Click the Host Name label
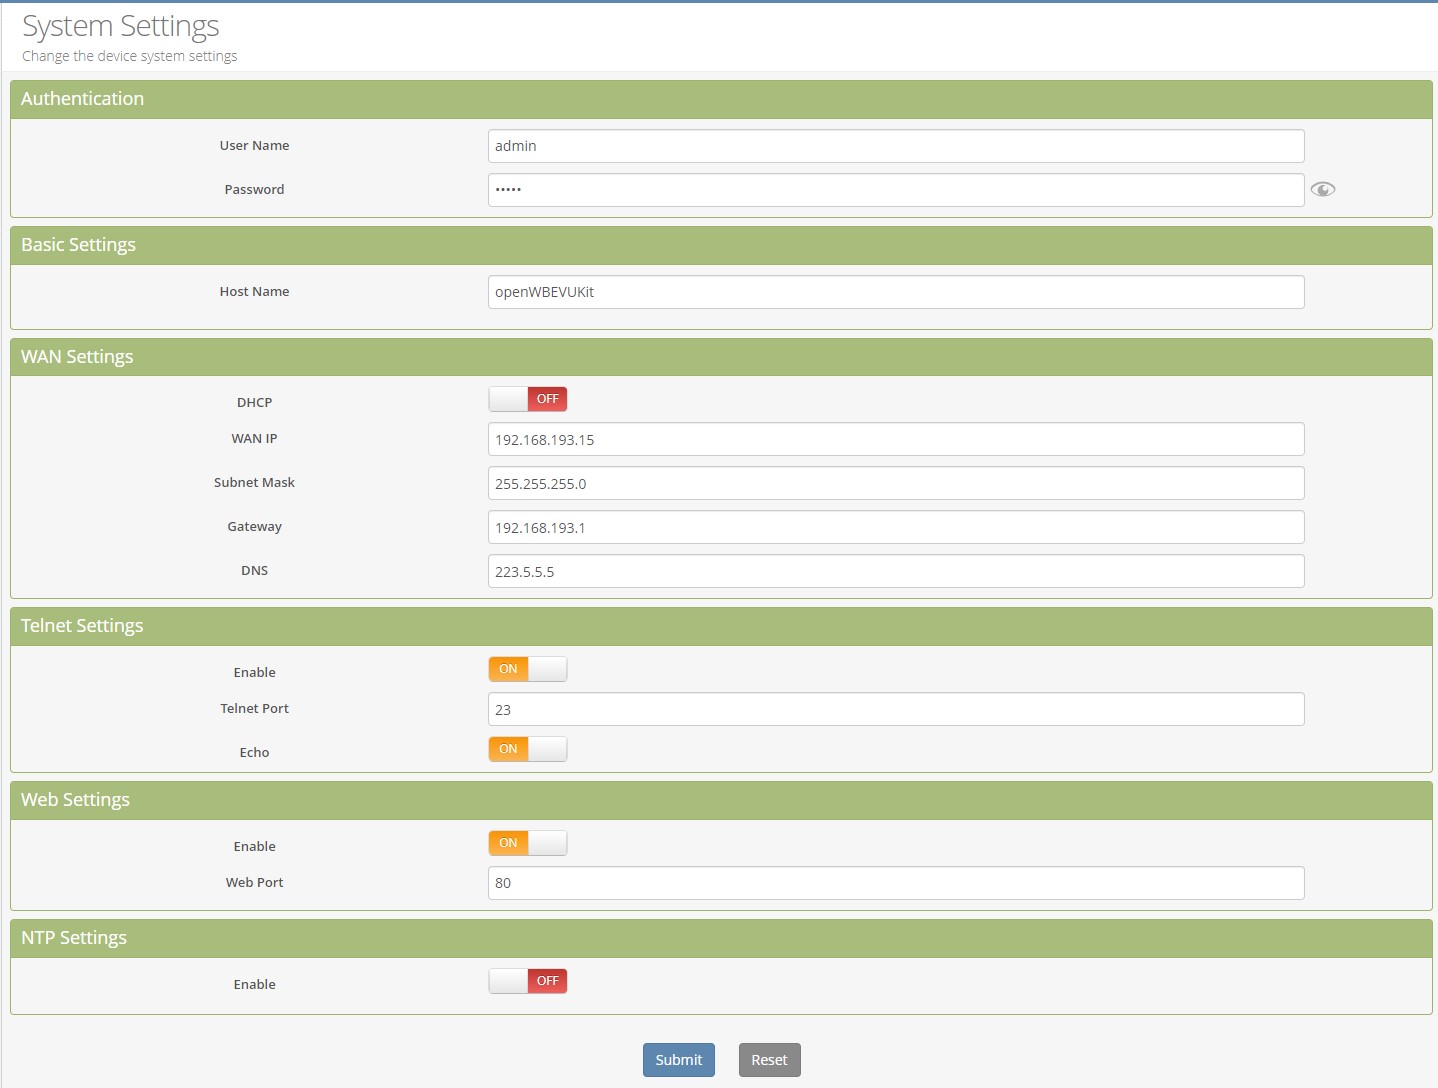Viewport: 1438px width, 1088px height. coord(254,292)
